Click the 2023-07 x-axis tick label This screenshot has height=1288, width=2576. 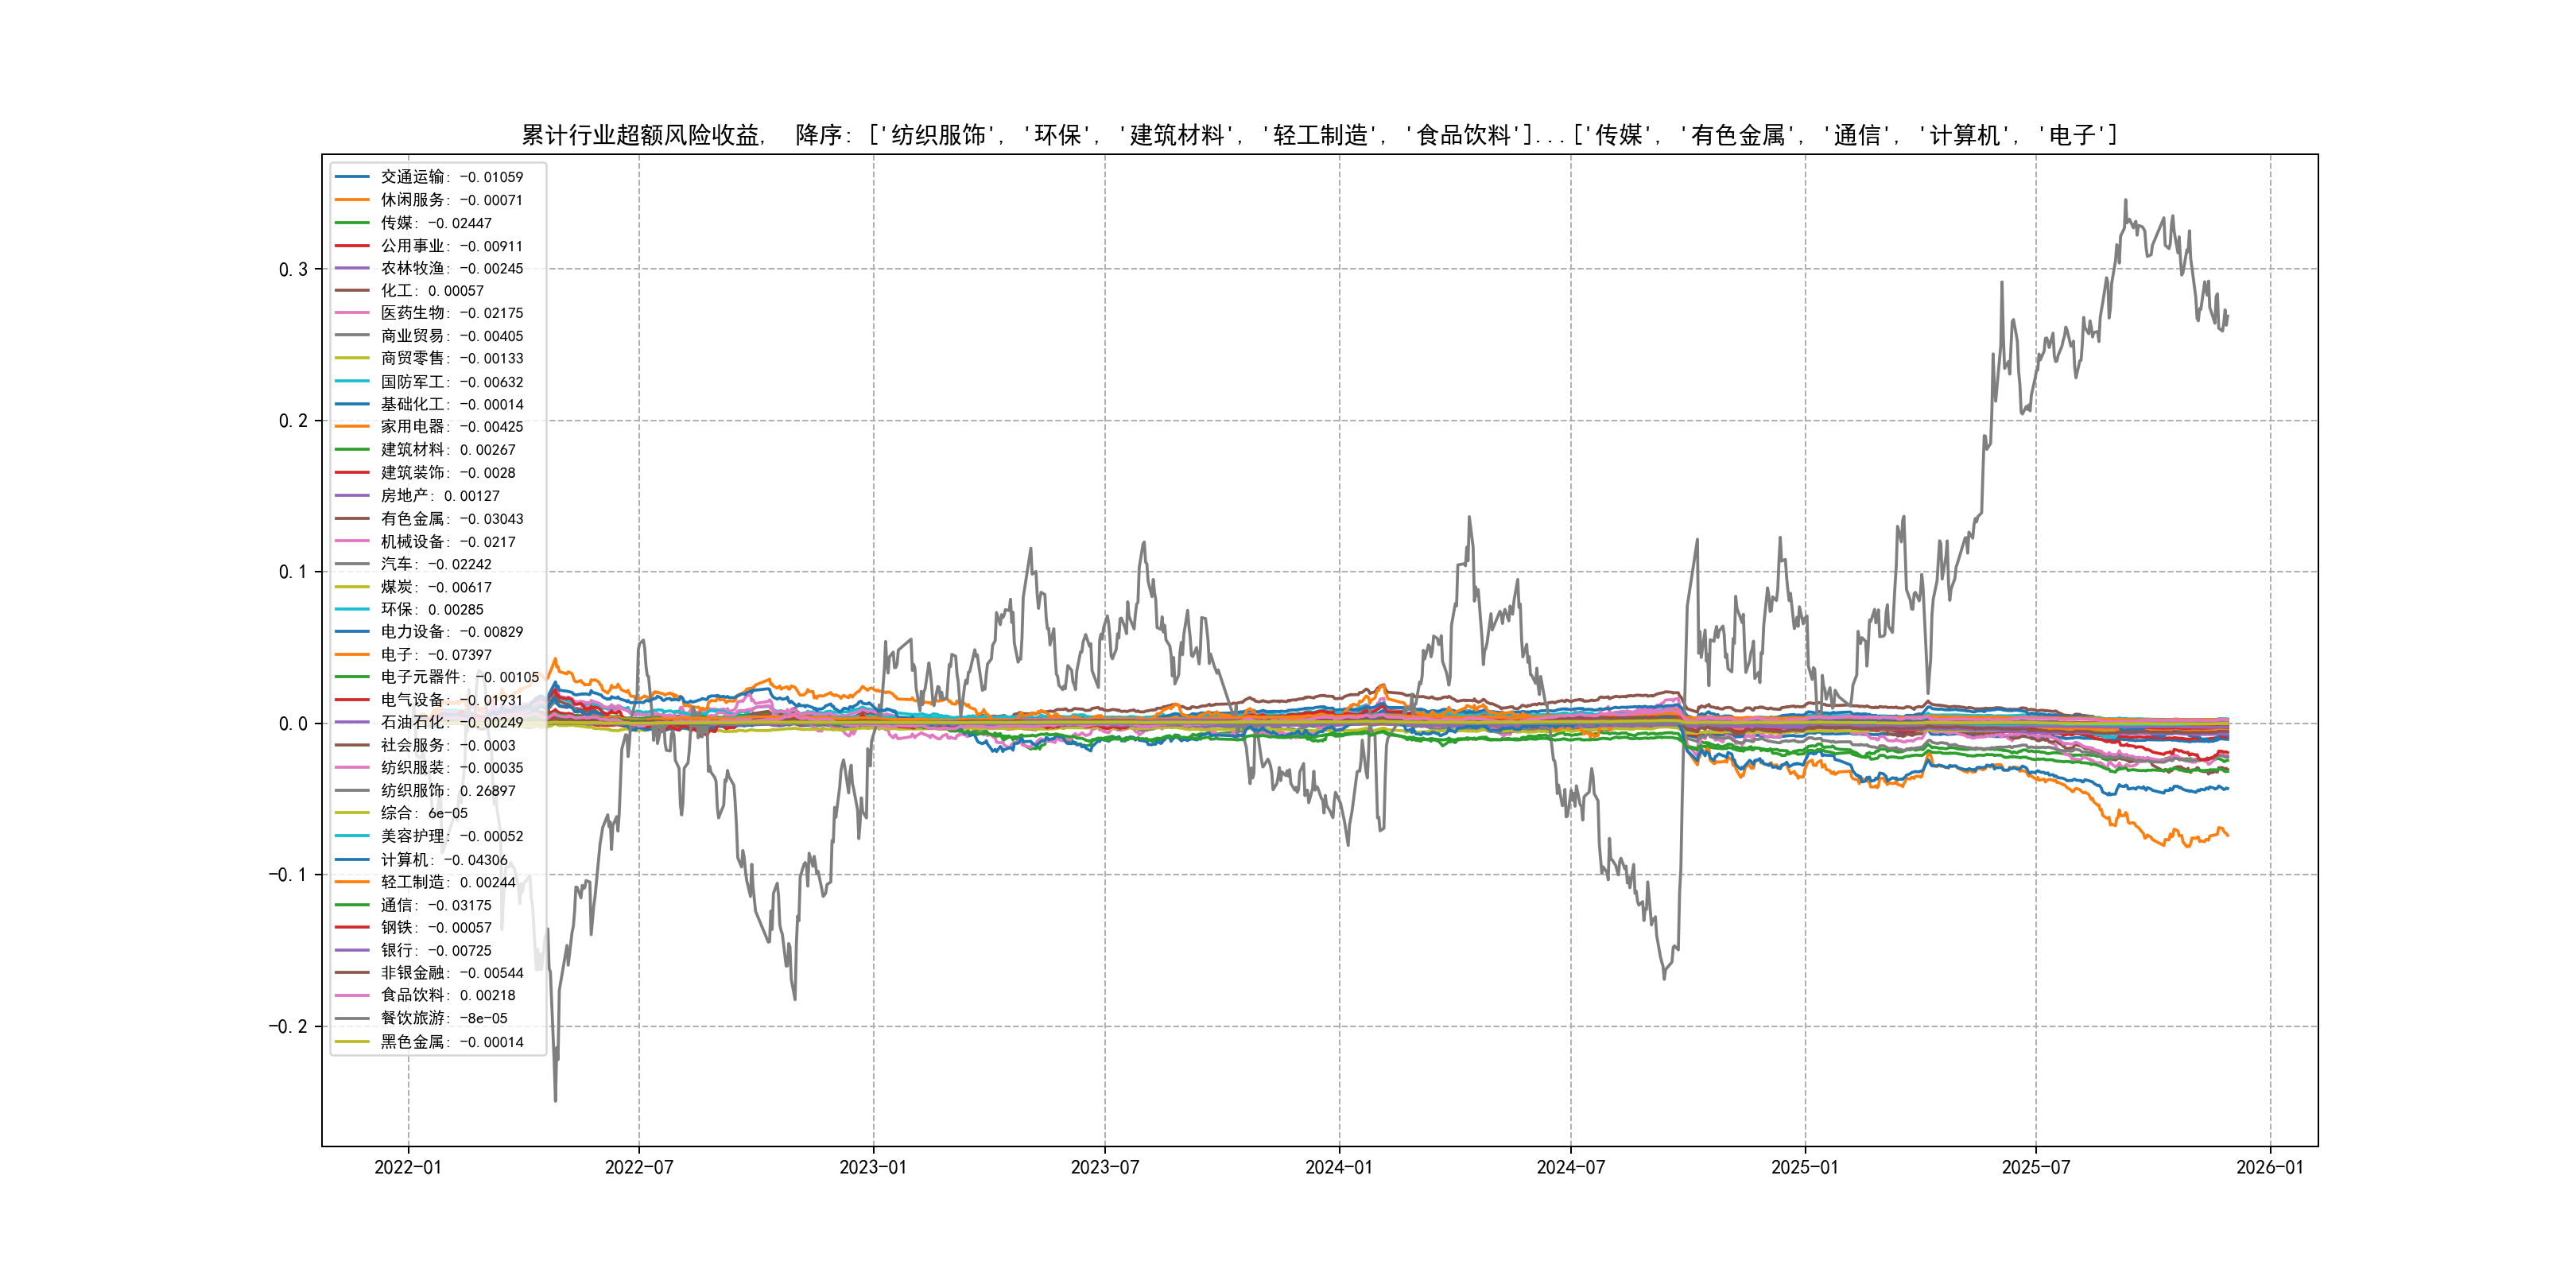click(x=1104, y=1167)
